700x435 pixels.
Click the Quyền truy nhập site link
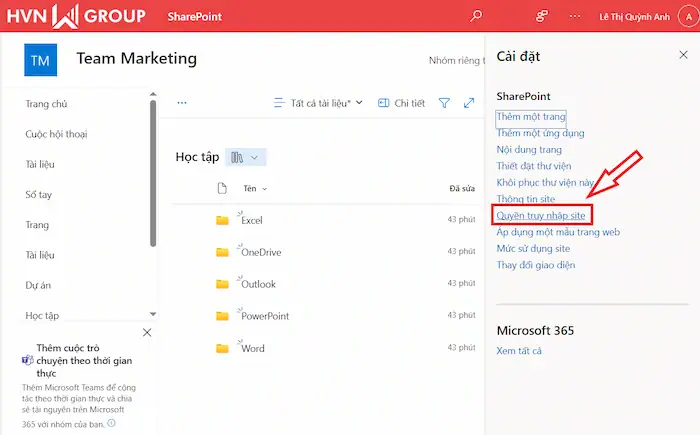pos(543,214)
